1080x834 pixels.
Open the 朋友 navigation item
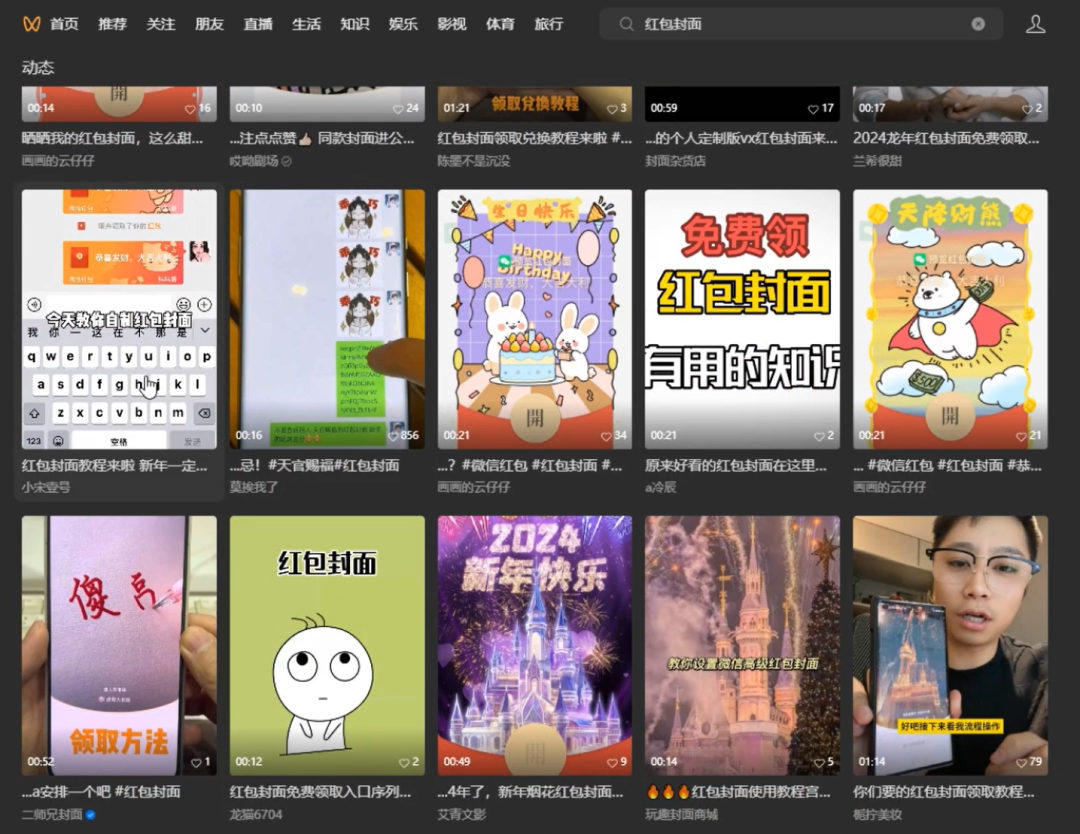pos(209,24)
